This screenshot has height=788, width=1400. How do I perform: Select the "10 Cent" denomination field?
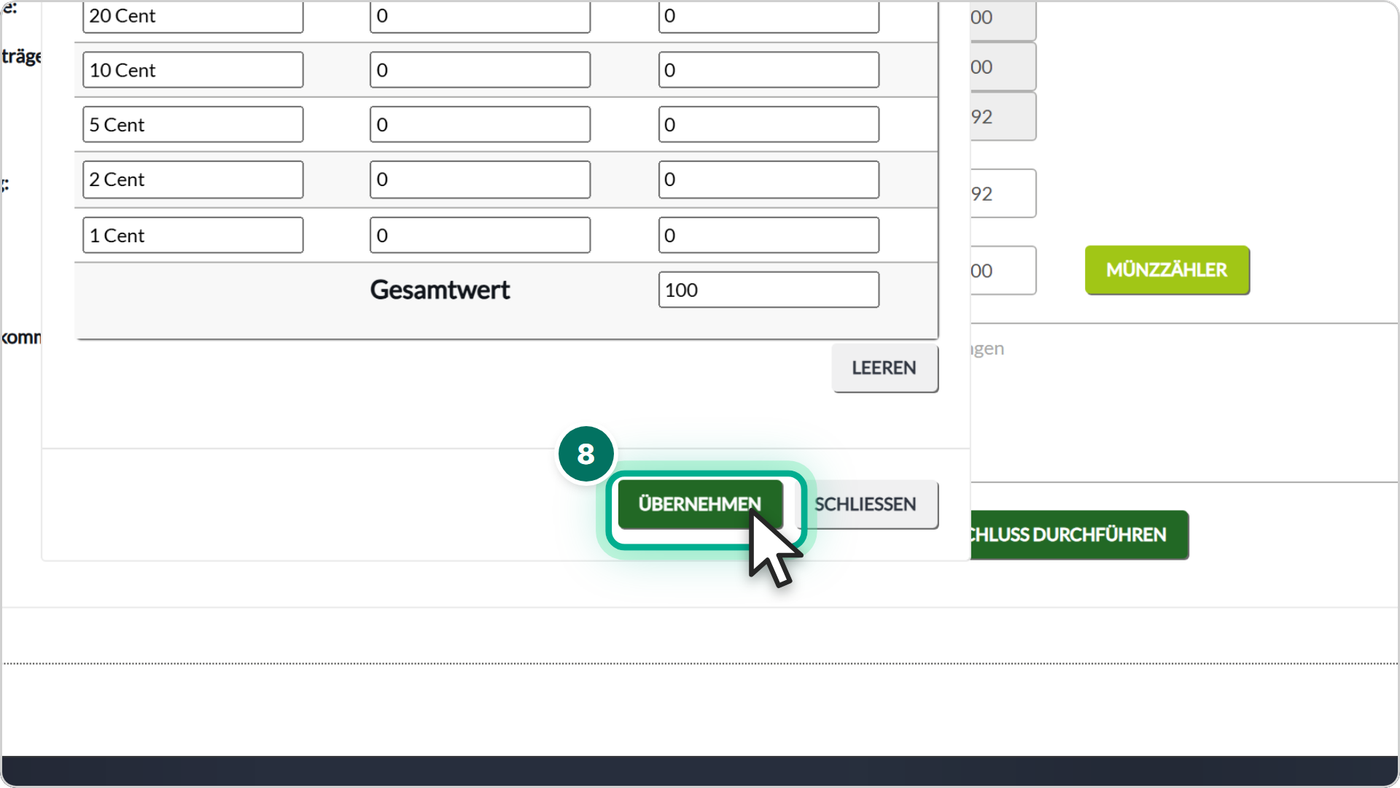(193, 70)
